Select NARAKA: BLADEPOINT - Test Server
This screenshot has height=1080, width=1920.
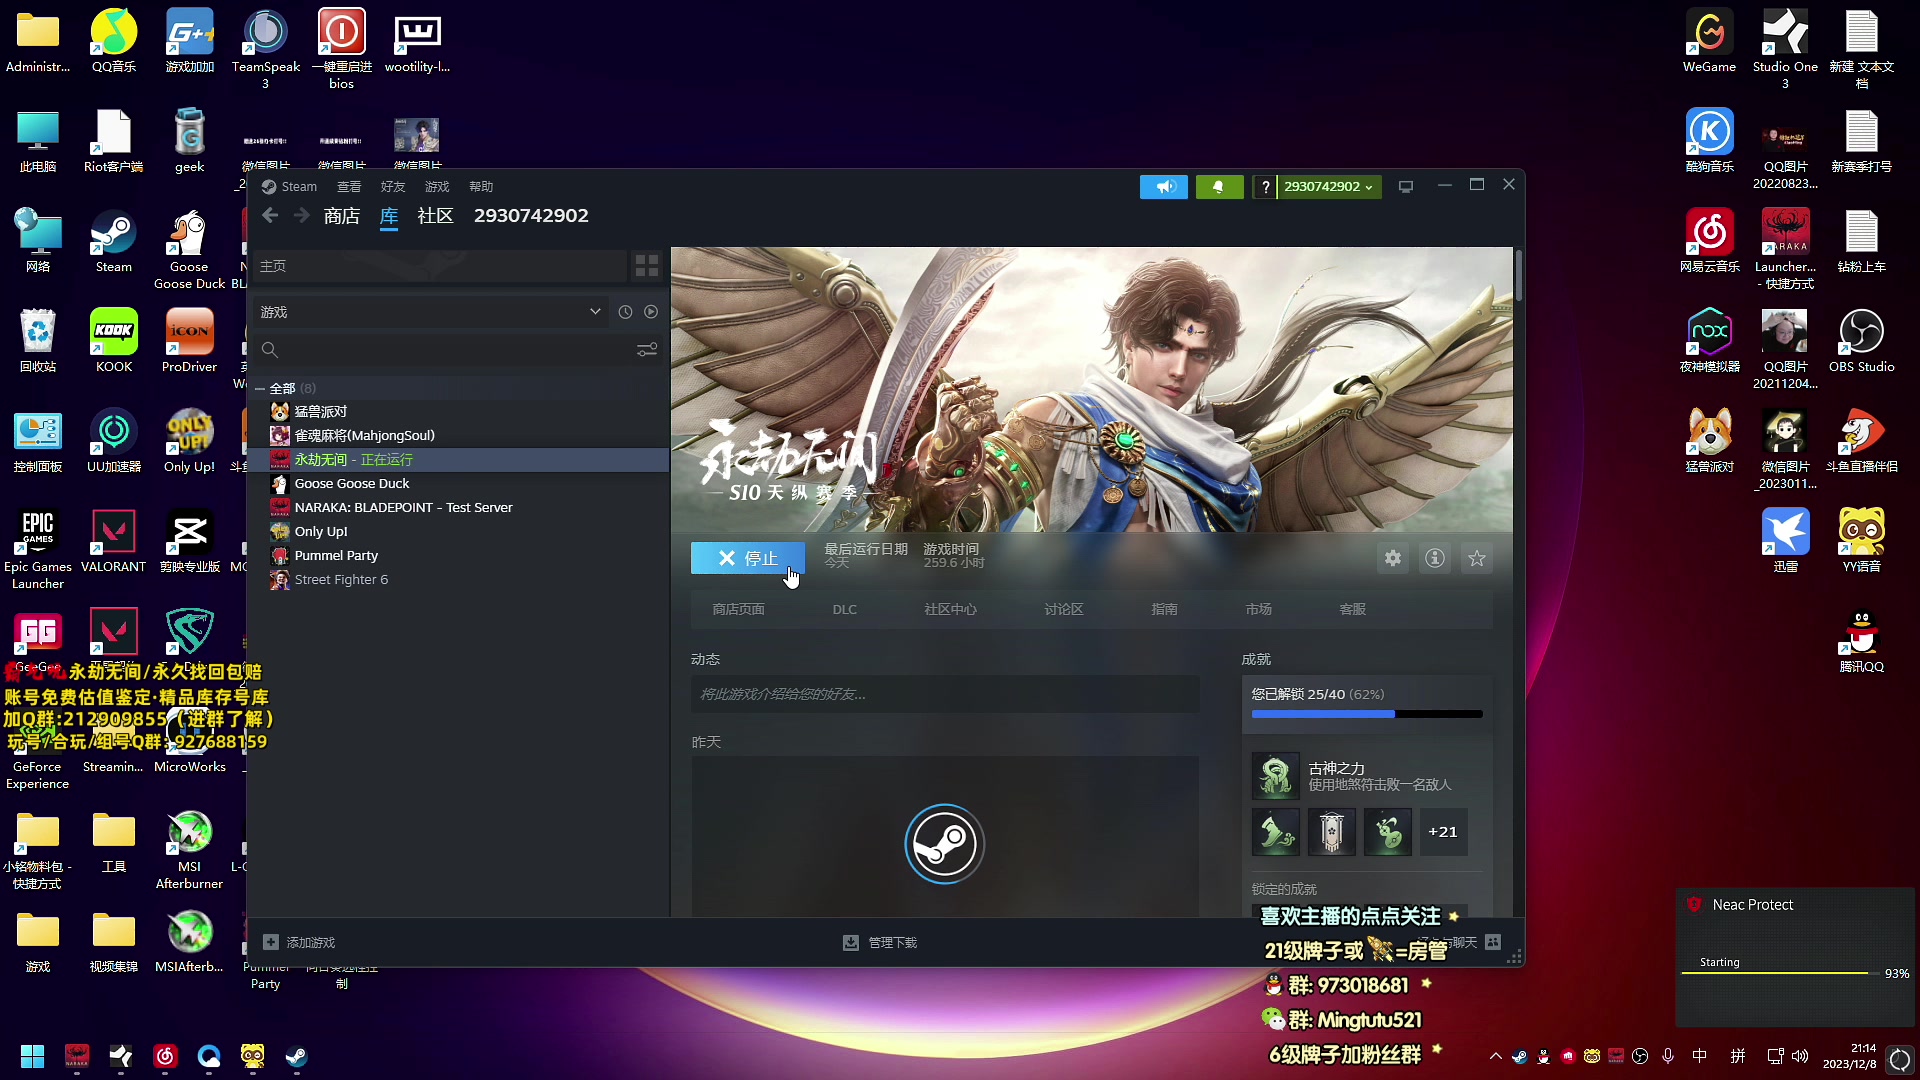[460, 508]
